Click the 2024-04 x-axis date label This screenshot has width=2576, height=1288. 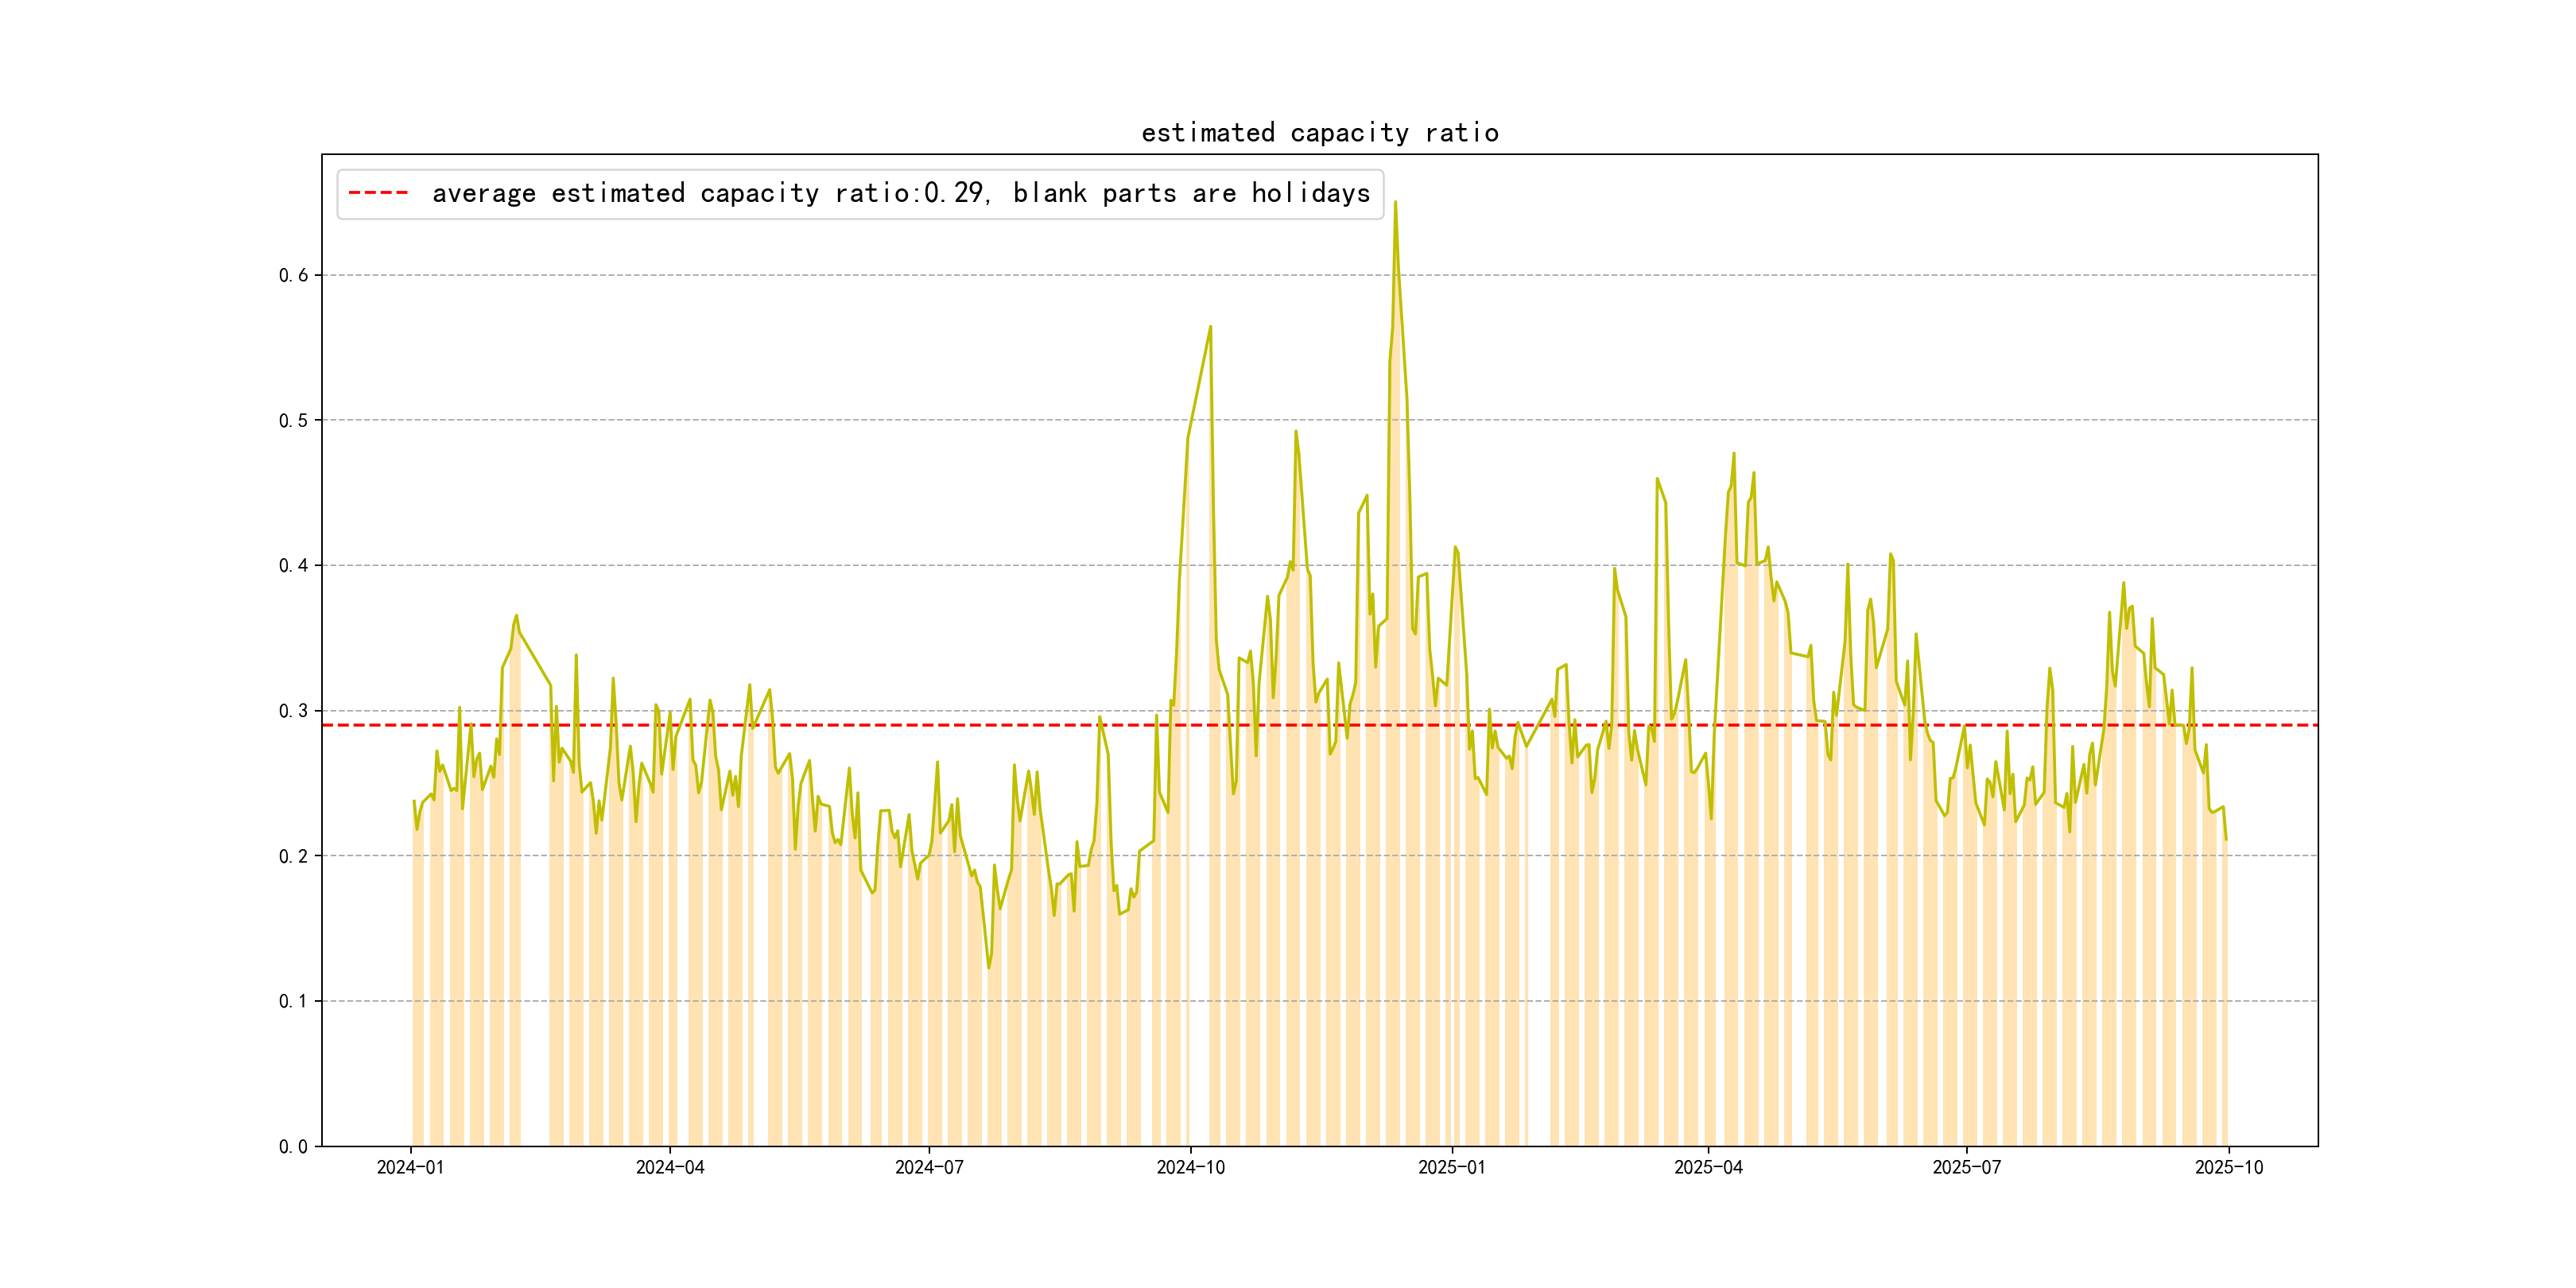(x=670, y=1168)
